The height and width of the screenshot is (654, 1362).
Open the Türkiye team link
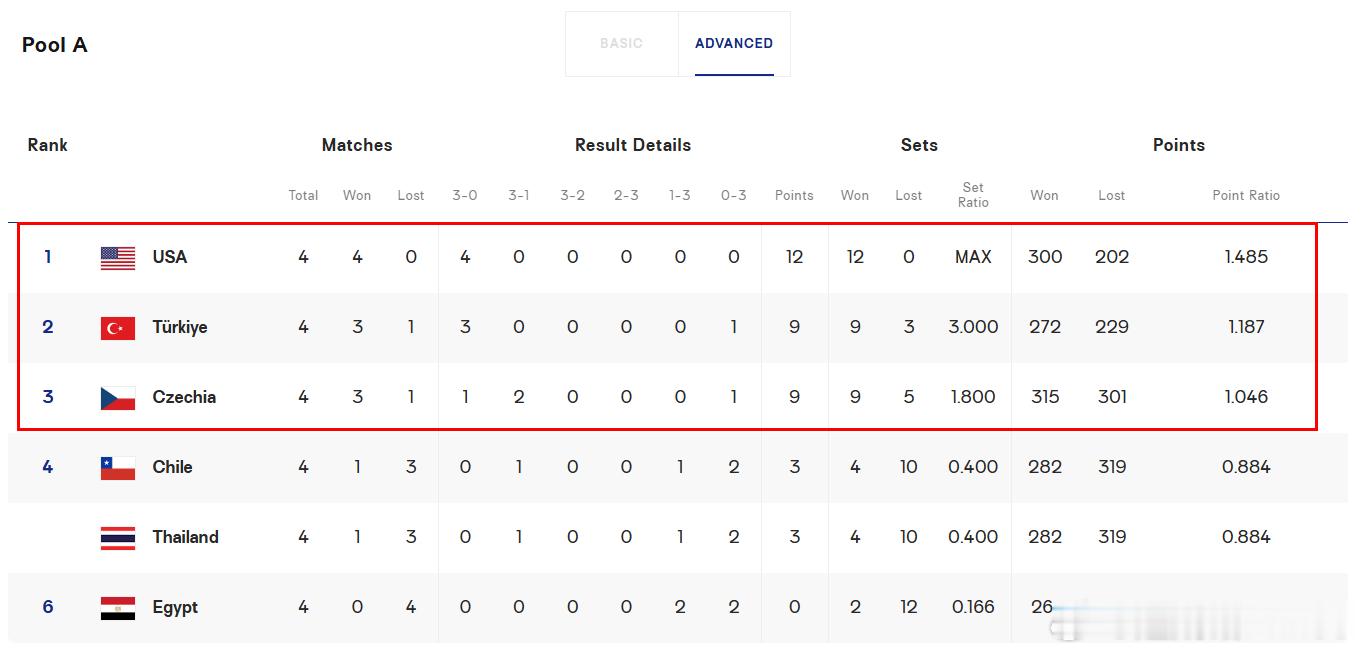tap(180, 327)
